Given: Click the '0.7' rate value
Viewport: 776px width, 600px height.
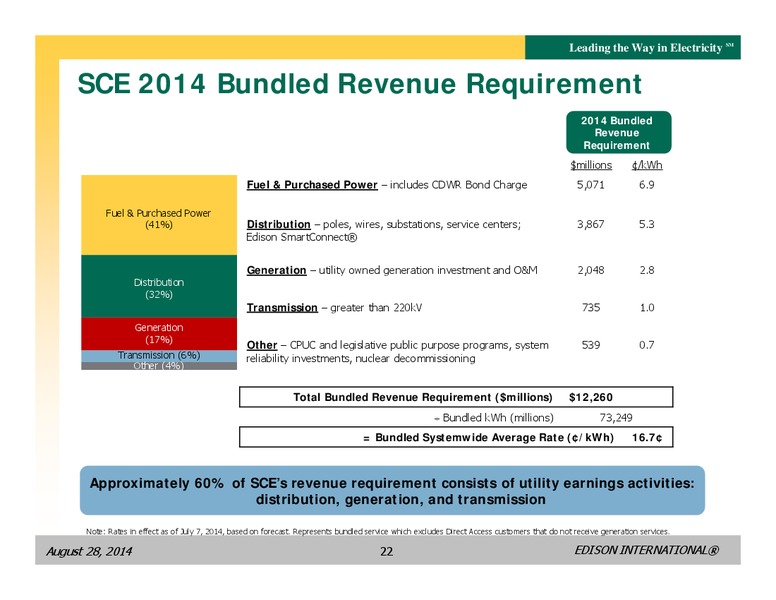Looking at the screenshot, I should click(646, 345).
